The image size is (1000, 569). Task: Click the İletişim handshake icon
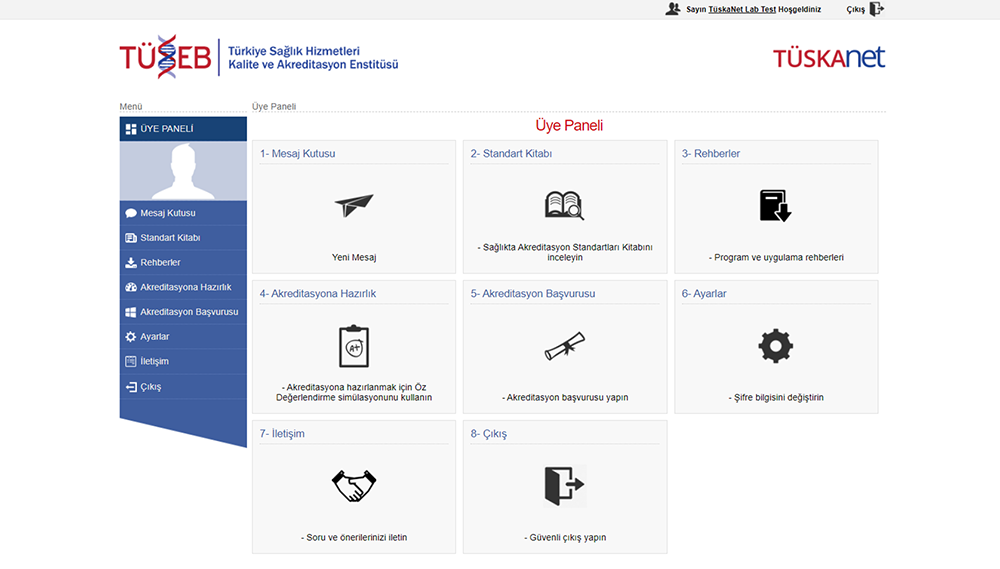click(x=354, y=486)
